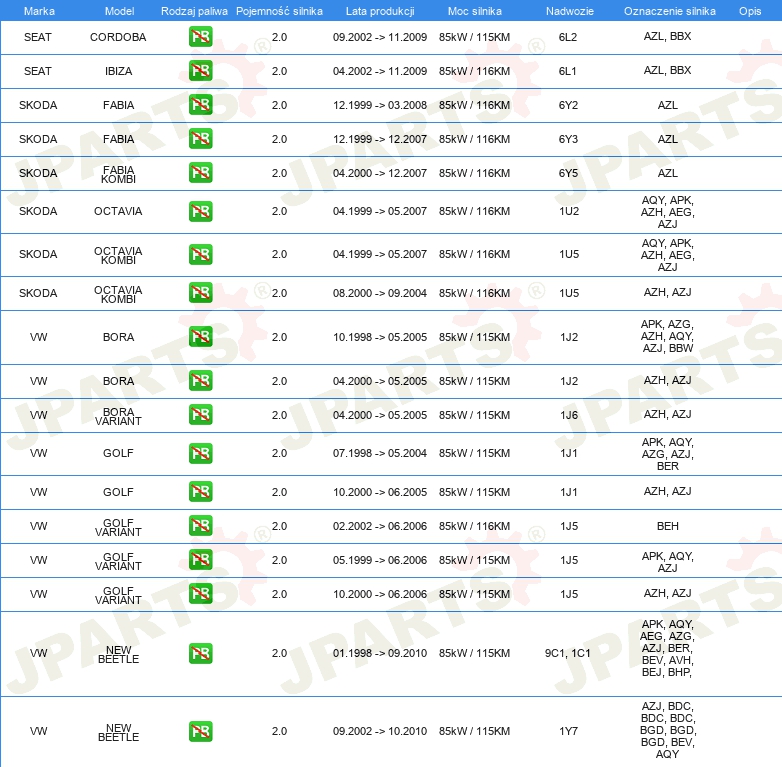This screenshot has width=782, height=767.
Task: Click the fuel icon in OCTAVIA KOMBI 04.1999 row
Action: click(200, 254)
